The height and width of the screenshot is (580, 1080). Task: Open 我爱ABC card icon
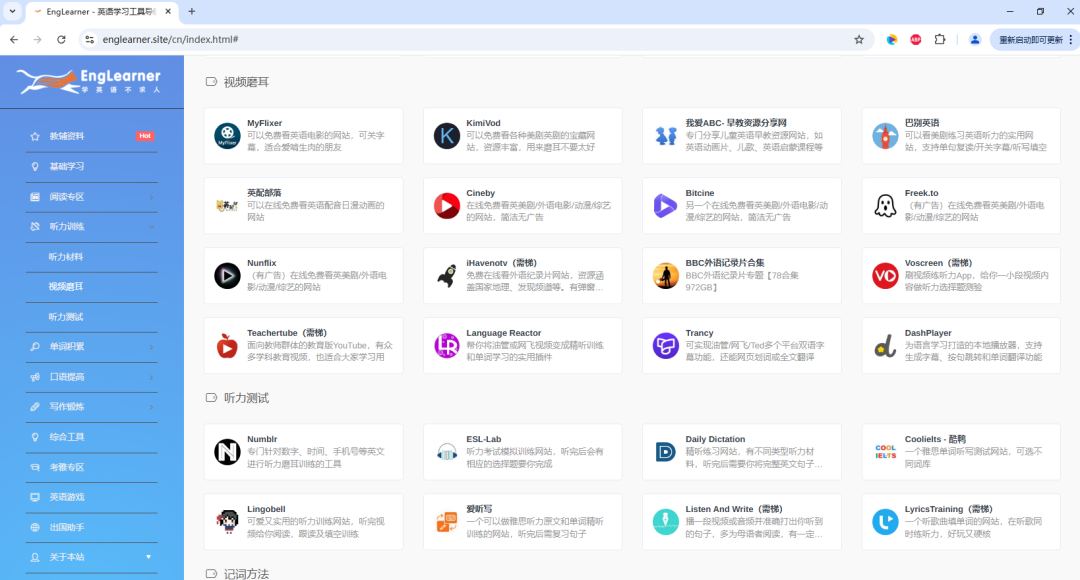tap(665, 136)
